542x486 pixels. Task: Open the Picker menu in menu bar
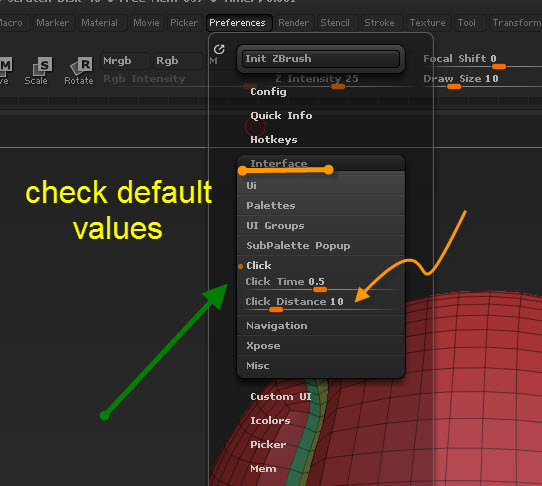point(184,23)
